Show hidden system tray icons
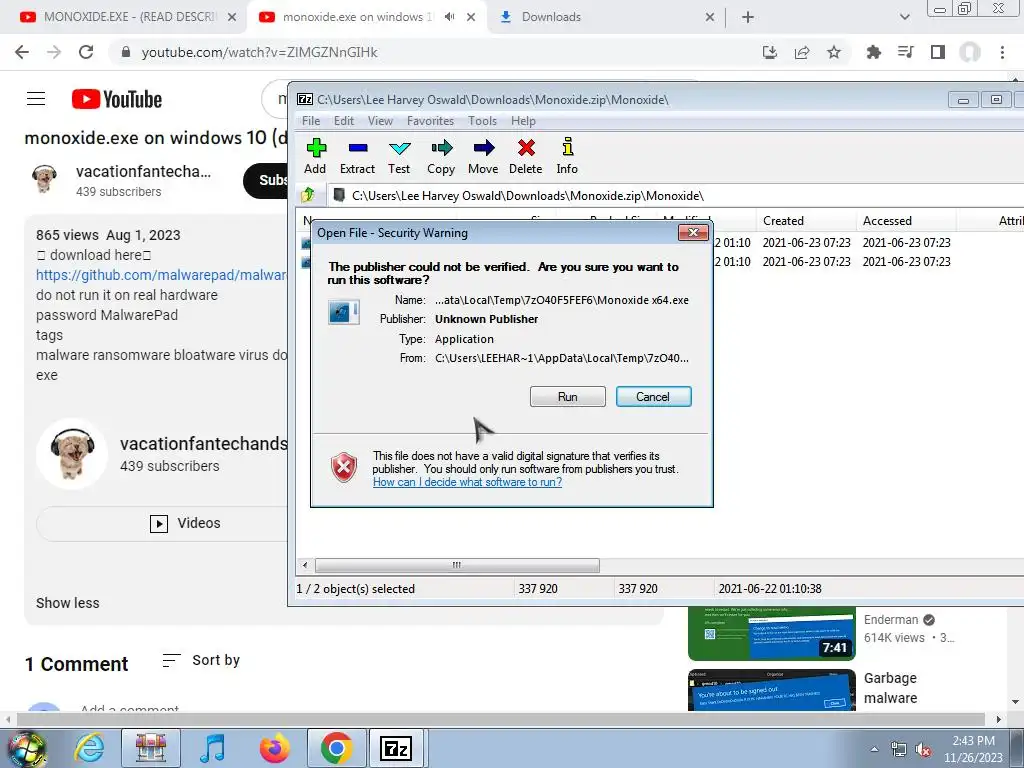The image size is (1024, 768). (874, 750)
